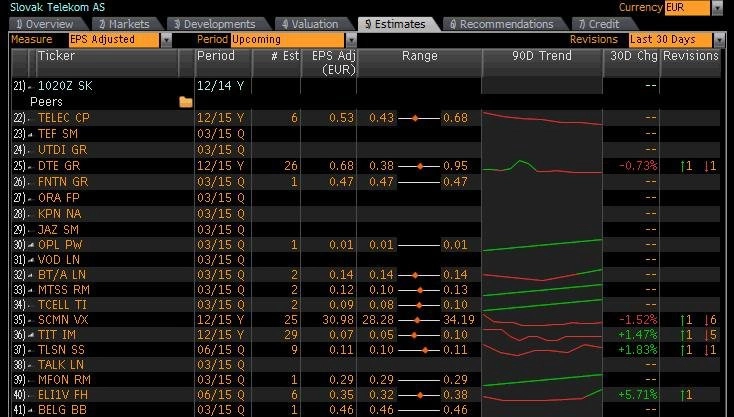Click the +1.83% change for TLSN SS
Viewport: 734px width, 417px height.
coord(638,350)
